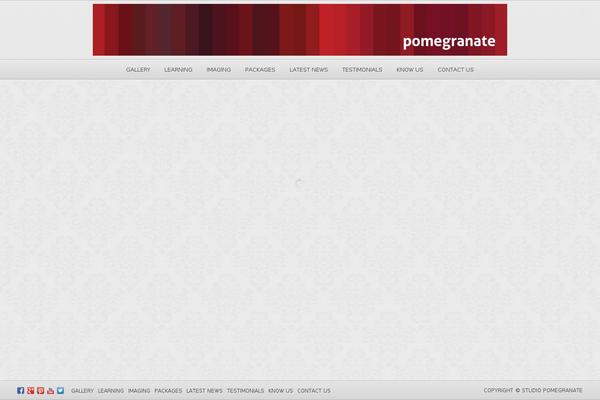
Task: Open the Pinterest icon in footer
Action: click(41, 390)
